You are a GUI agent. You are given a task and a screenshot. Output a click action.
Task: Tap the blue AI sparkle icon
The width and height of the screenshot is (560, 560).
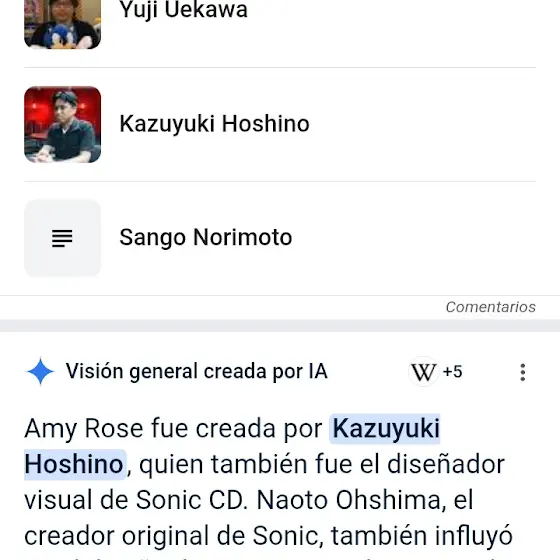point(40,371)
